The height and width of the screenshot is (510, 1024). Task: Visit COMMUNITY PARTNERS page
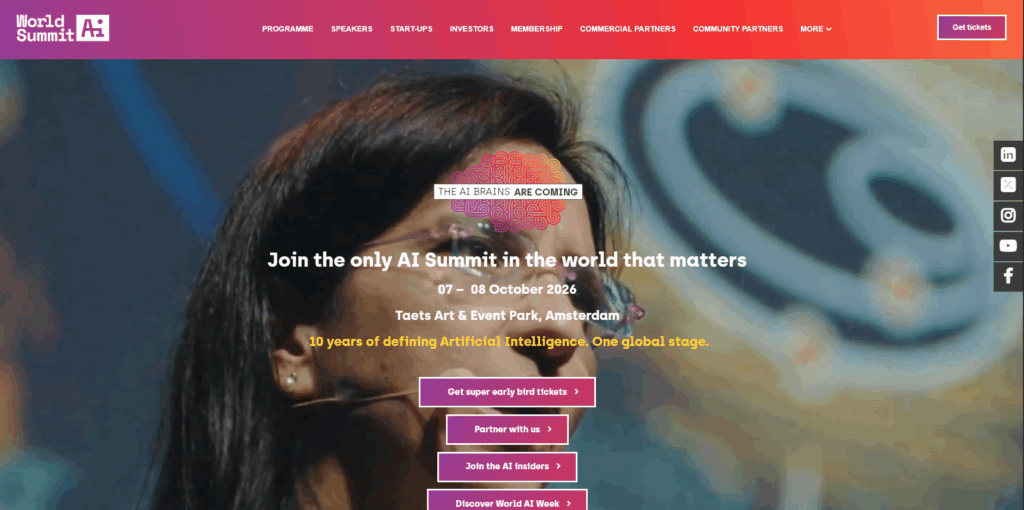pos(738,29)
